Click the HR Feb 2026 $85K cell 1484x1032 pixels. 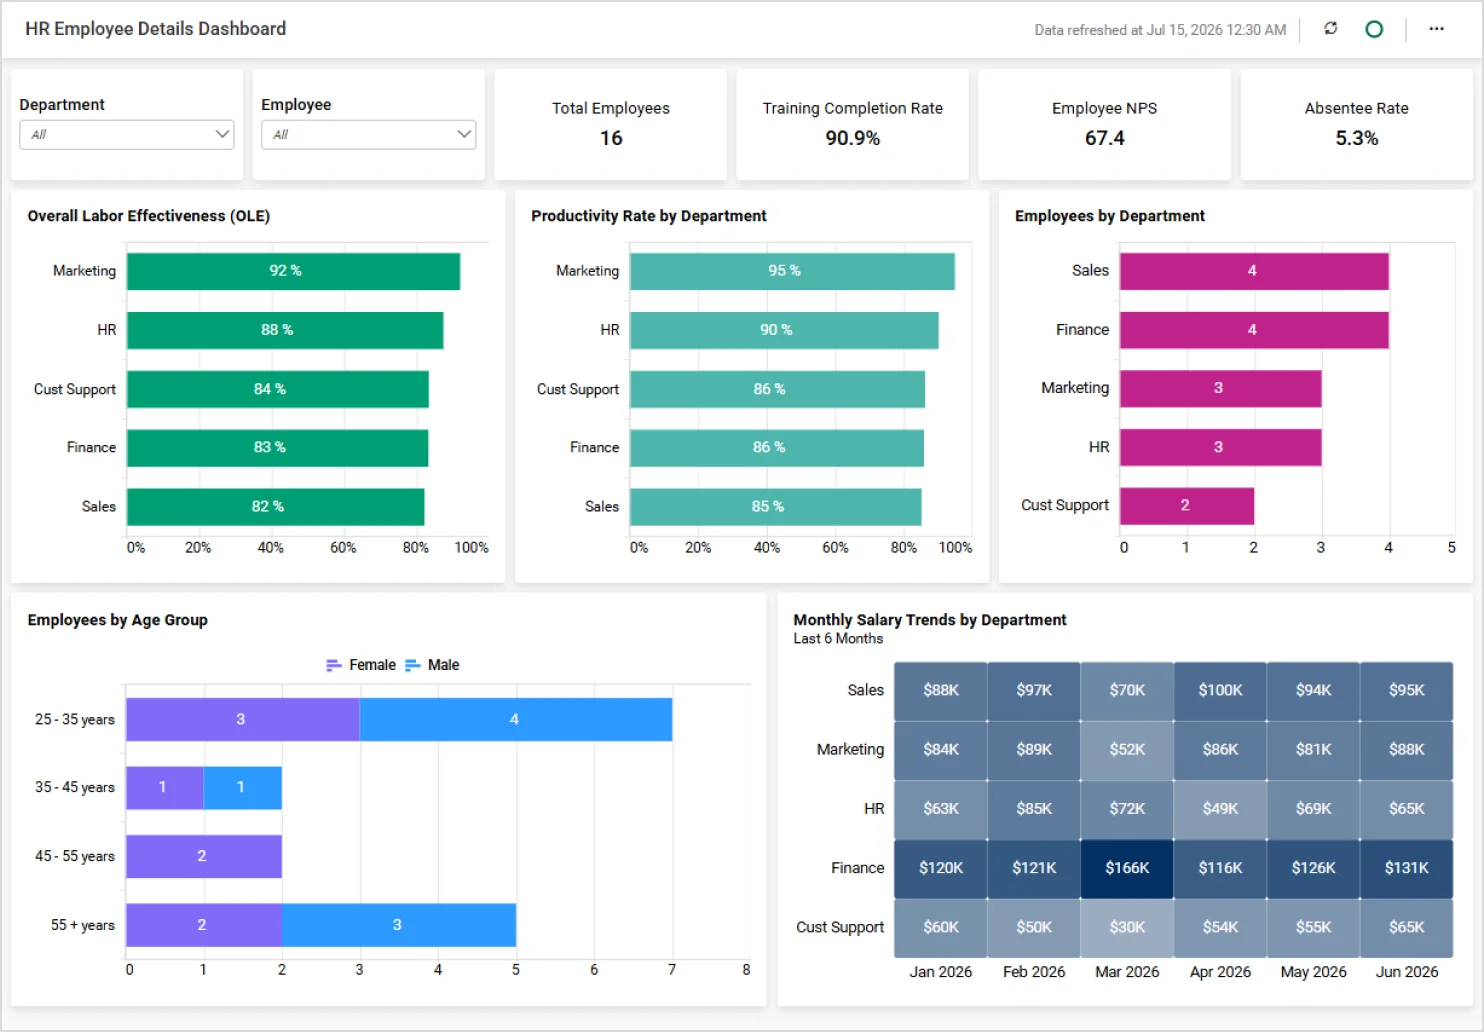tap(1034, 809)
